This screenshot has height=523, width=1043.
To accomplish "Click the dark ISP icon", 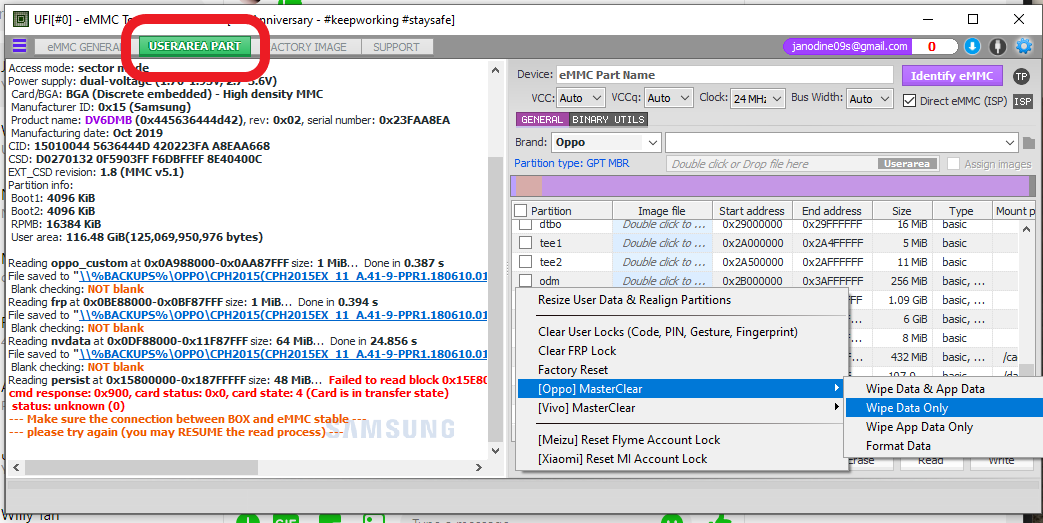I will [x=1022, y=101].
